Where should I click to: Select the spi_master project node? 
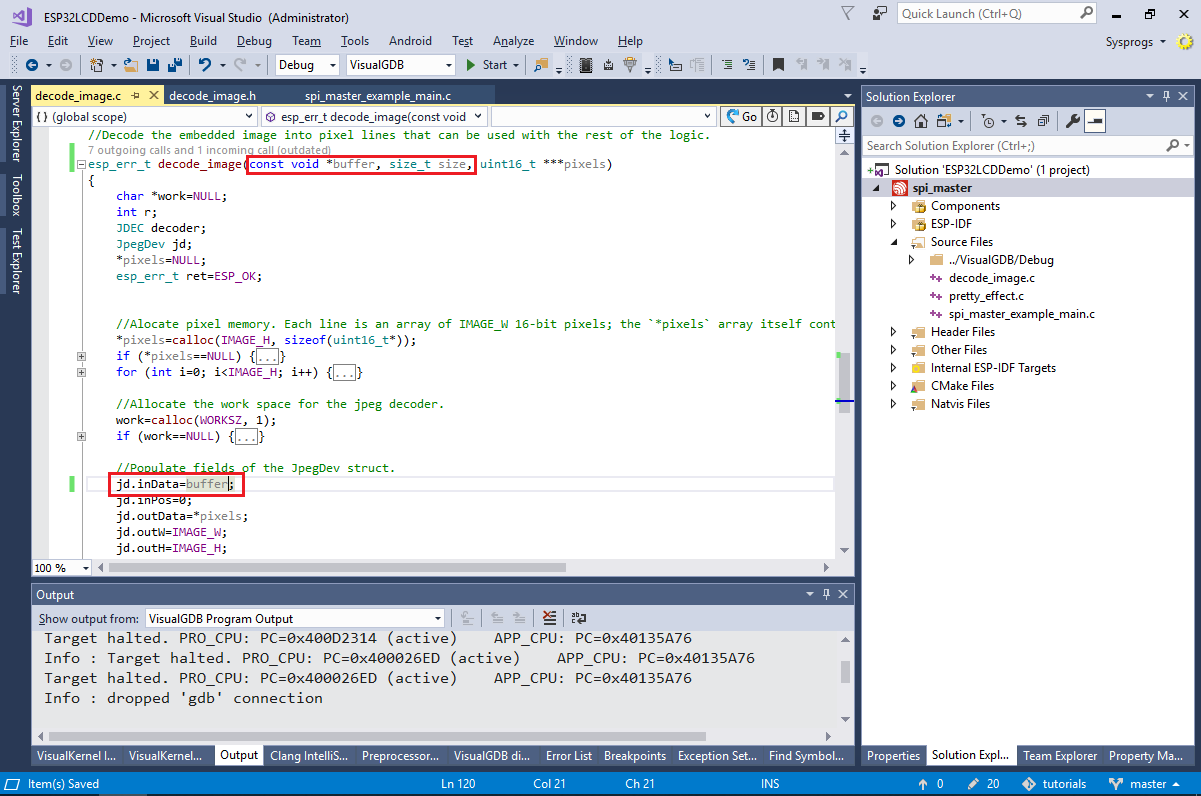click(941, 188)
